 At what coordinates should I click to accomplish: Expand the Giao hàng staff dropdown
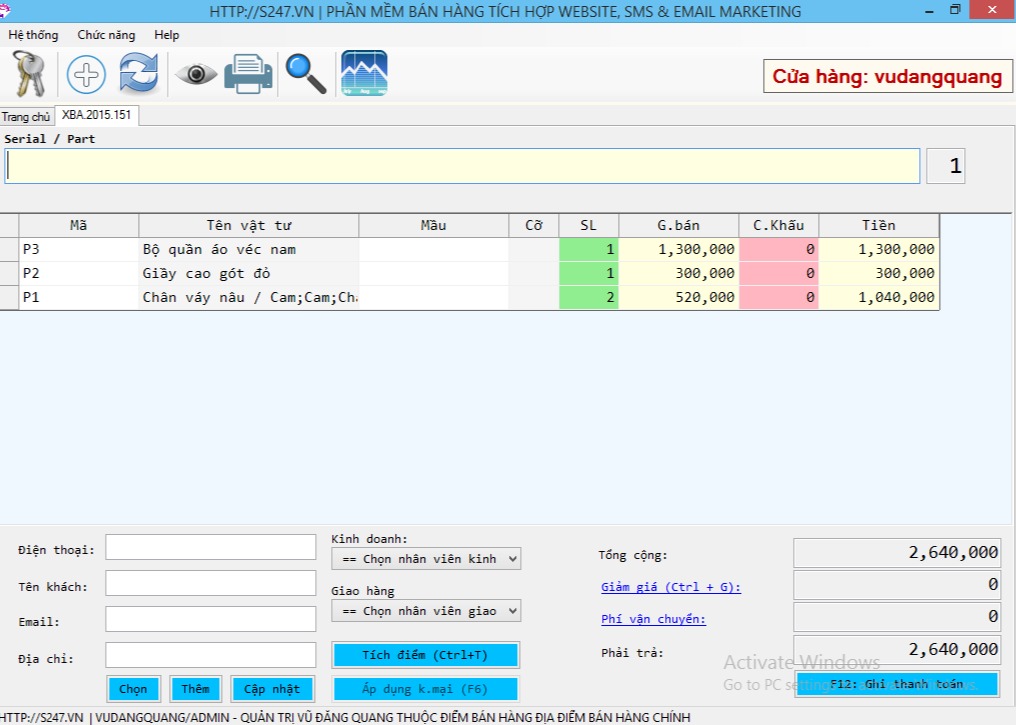pos(426,611)
